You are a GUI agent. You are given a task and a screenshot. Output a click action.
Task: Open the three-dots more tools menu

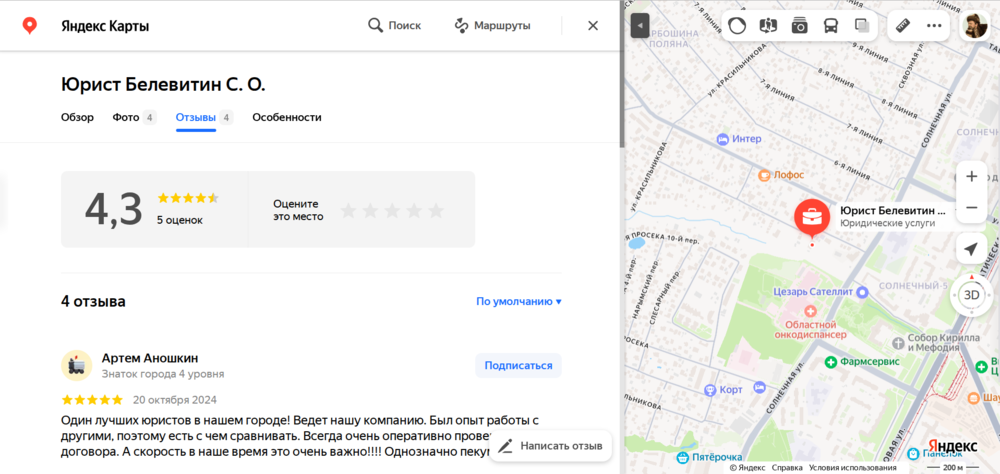click(x=934, y=26)
